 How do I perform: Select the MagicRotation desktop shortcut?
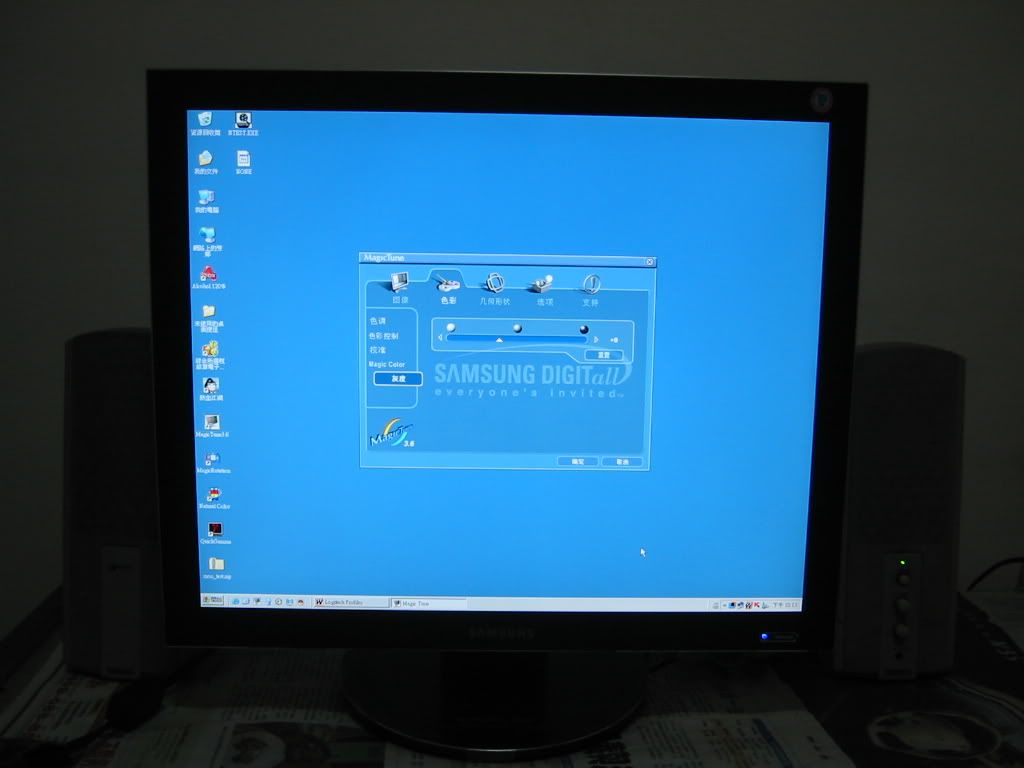(x=213, y=462)
